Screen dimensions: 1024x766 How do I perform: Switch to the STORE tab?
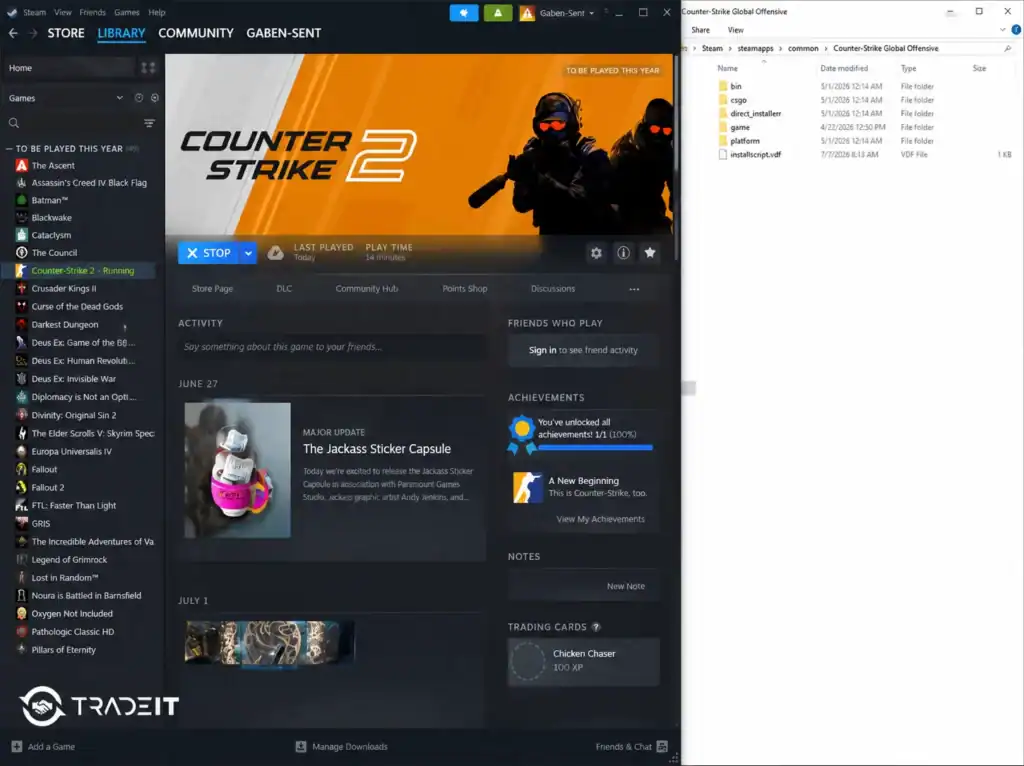click(66, 33)
